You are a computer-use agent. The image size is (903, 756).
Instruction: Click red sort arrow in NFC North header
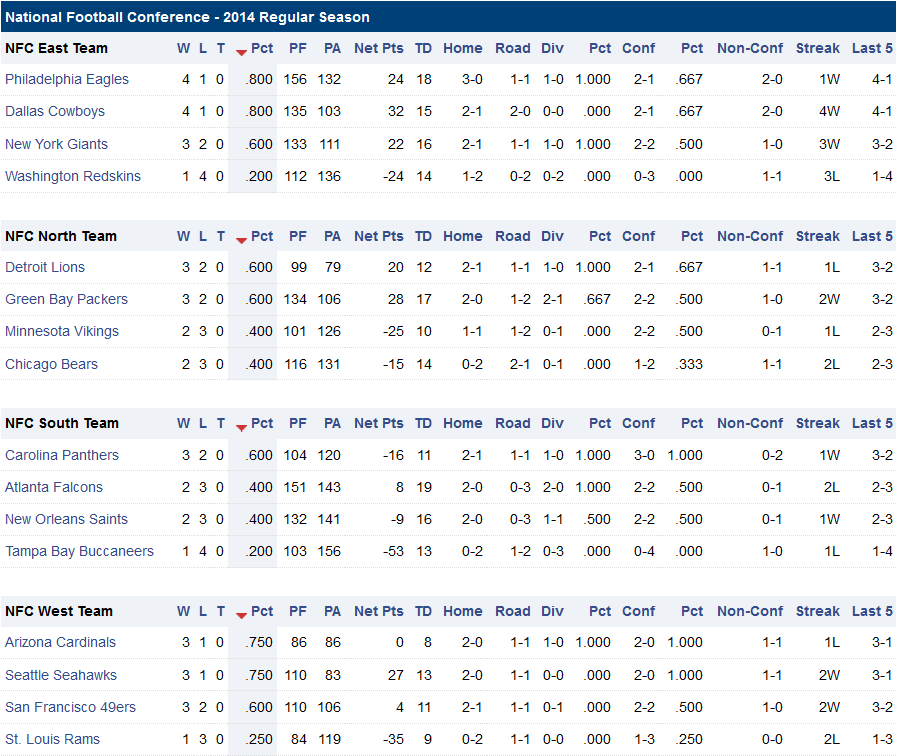click(241, 240)
